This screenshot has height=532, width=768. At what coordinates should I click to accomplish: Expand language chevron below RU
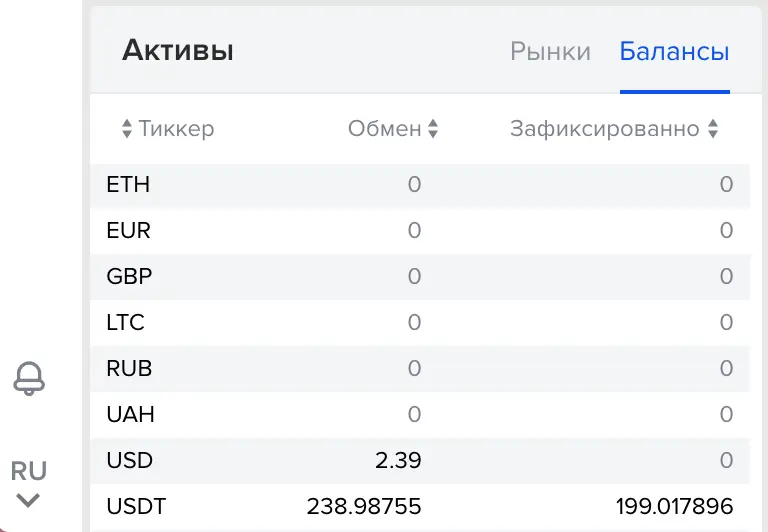(29, 500)
